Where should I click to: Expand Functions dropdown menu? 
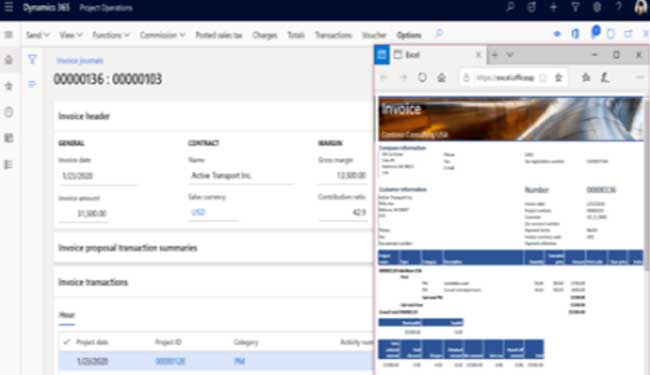click(111, 35)
